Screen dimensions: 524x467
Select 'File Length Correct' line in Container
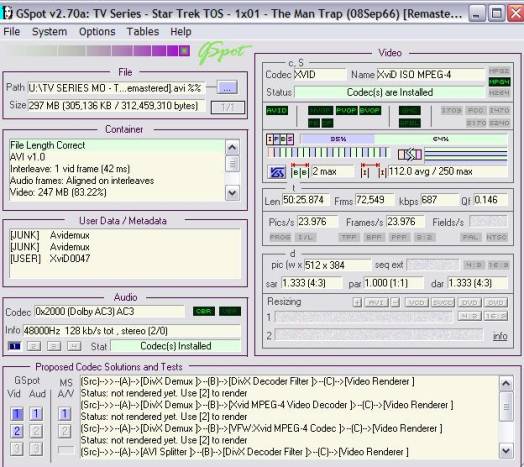point(117,145)
